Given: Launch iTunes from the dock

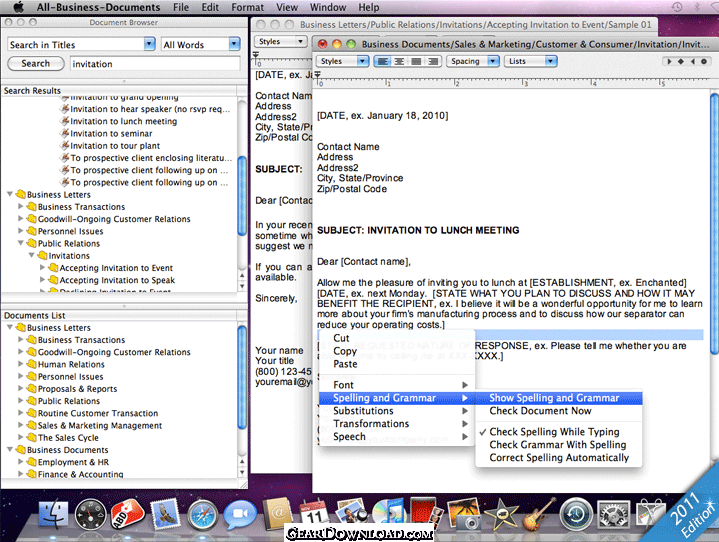Looking at the screenshot, I should [x=388, y=513].
